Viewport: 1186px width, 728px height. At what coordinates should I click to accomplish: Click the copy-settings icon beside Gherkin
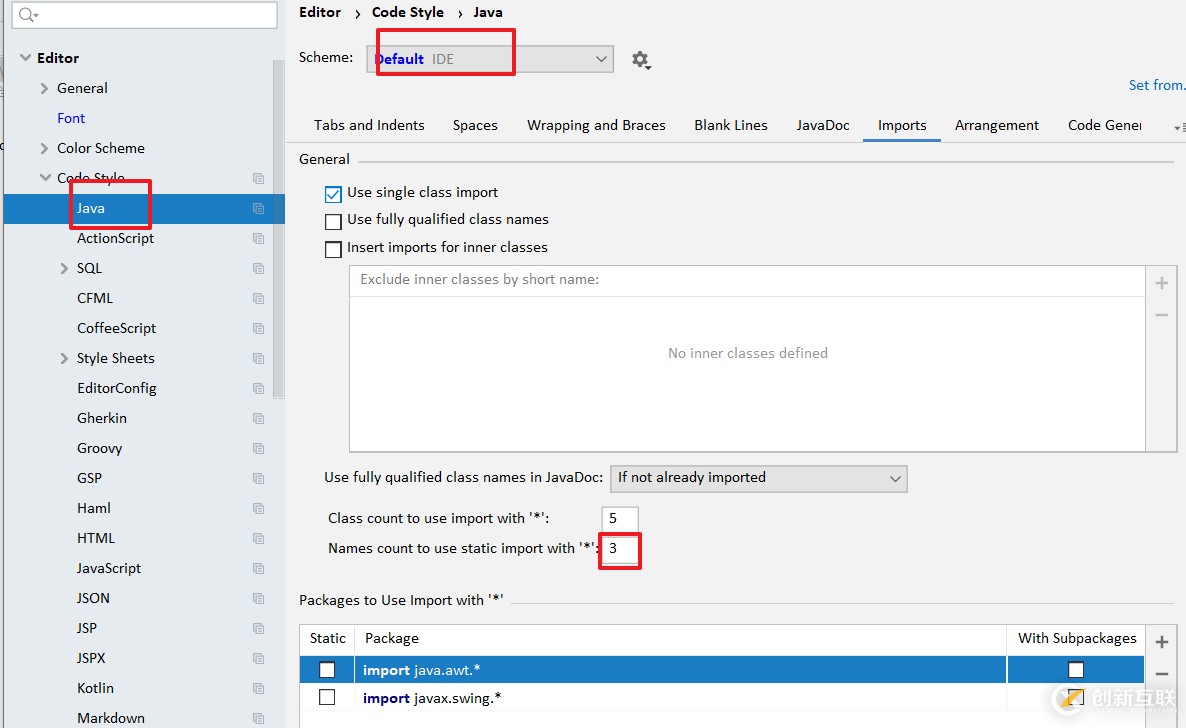(259, 418)
